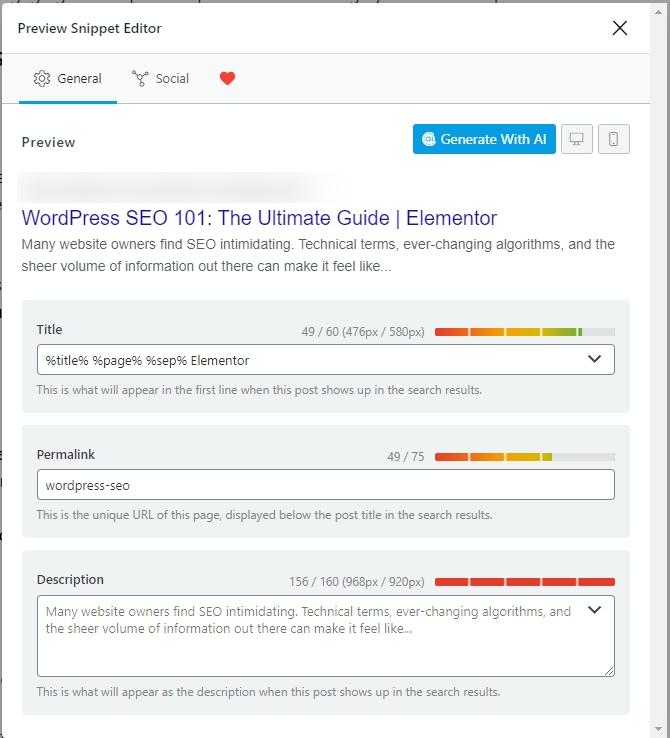Screen dimensions: 670x738
Task: Click the red heart tab icon
Action: 227,78
